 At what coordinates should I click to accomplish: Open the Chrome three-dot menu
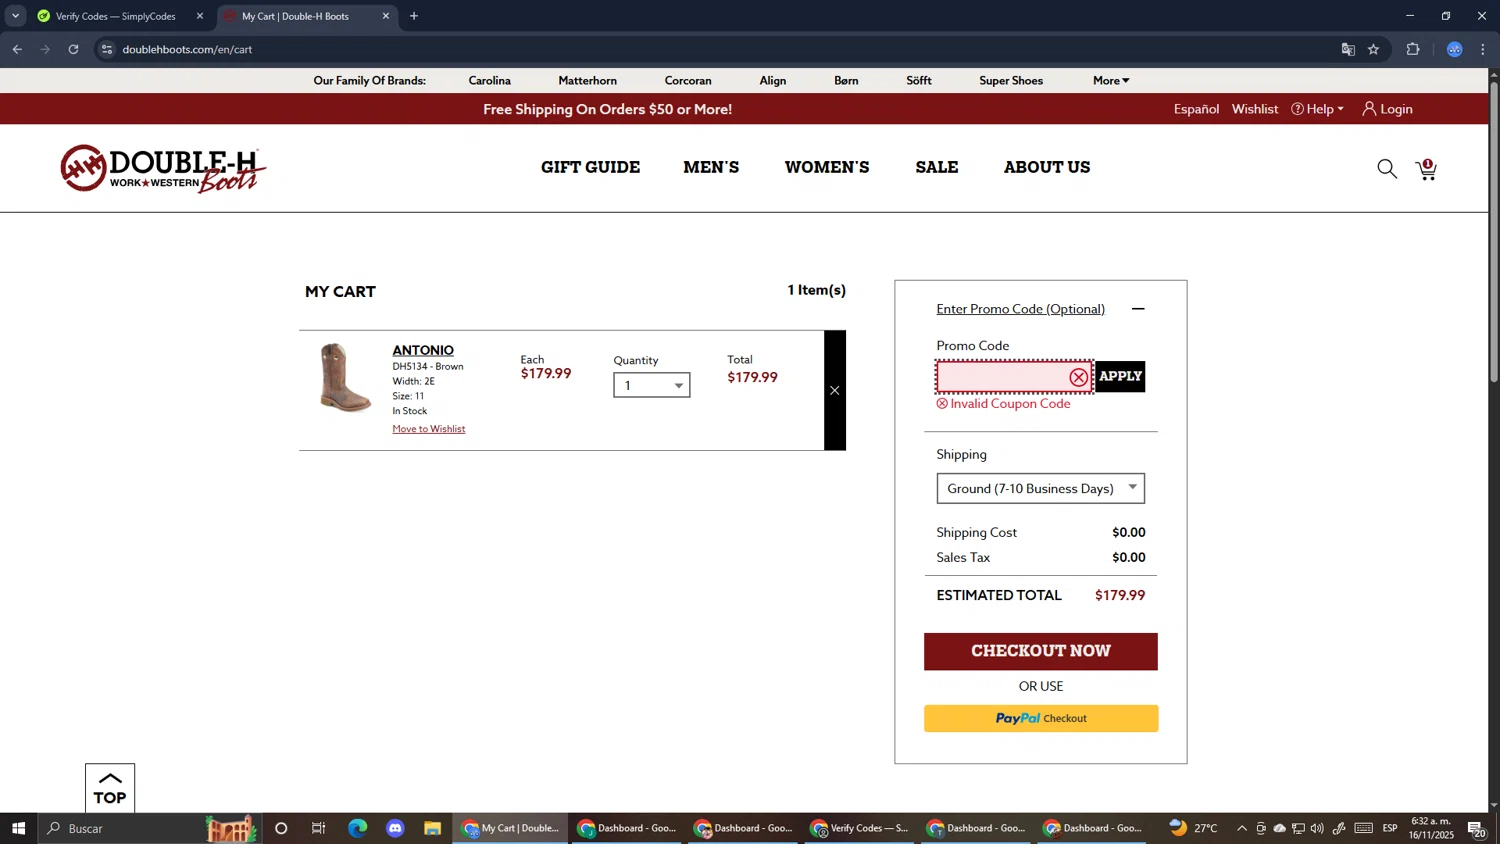point(1483,49)
